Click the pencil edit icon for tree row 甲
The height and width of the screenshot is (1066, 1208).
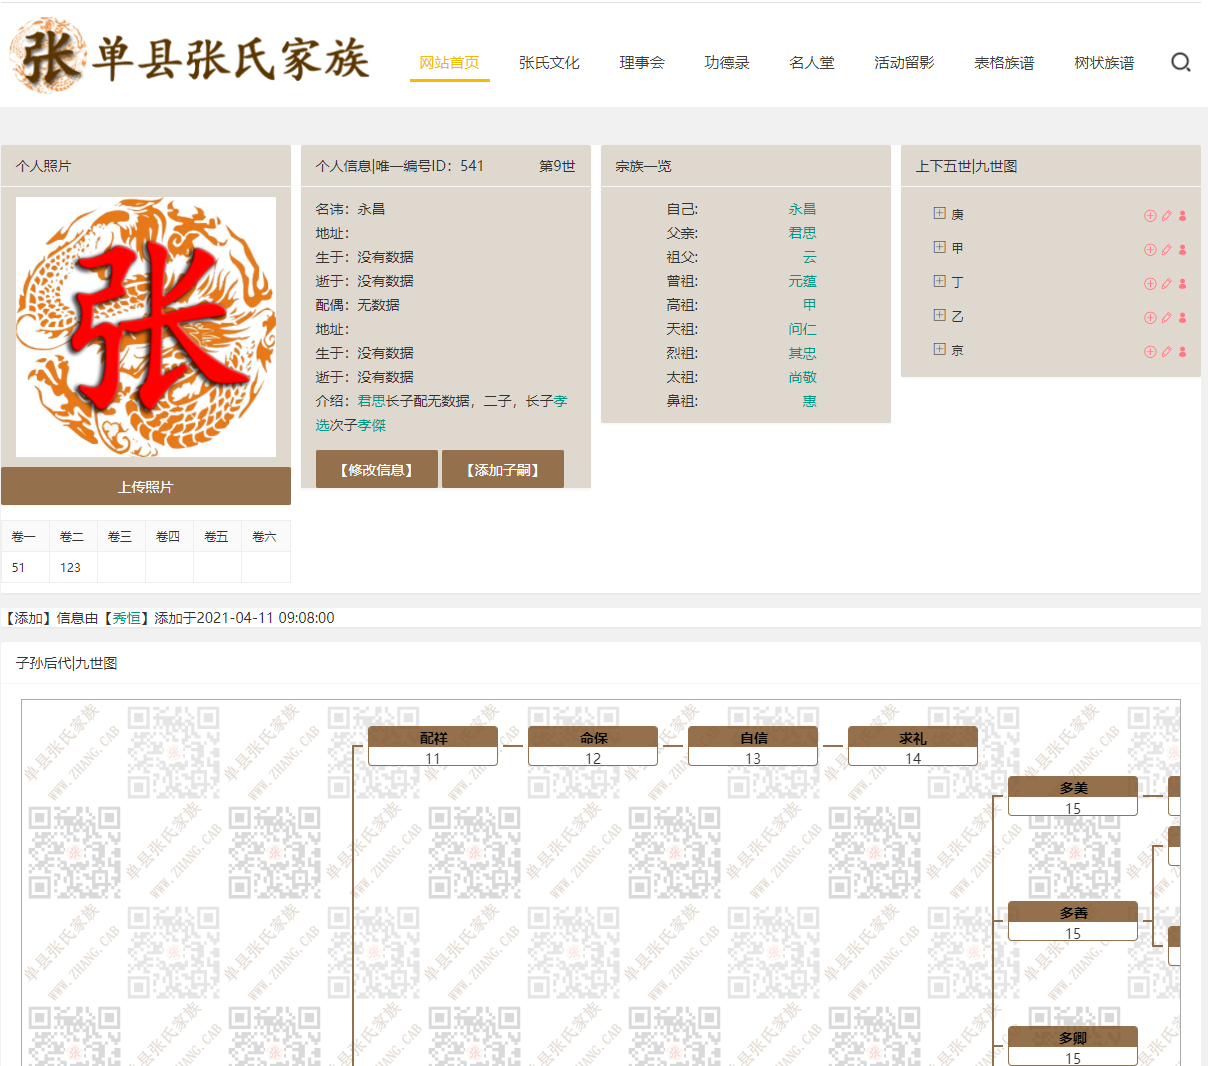coord(1166,249)
